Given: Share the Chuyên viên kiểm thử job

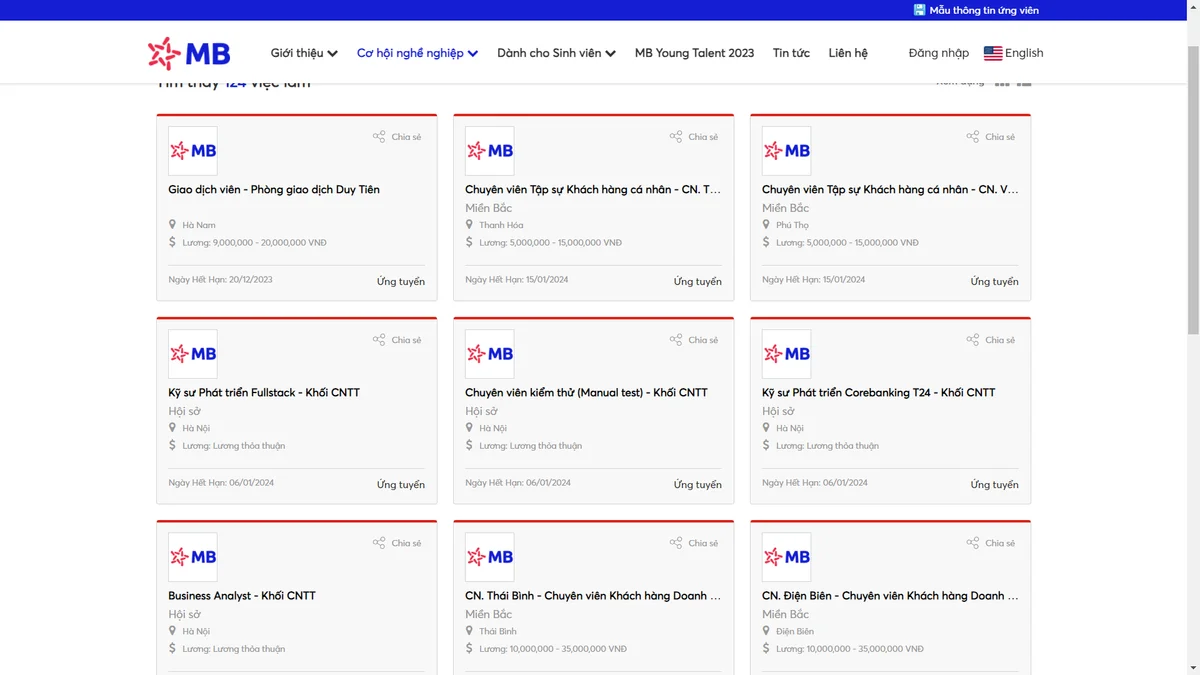Looking at the screenshot, I should coord(694,340).
